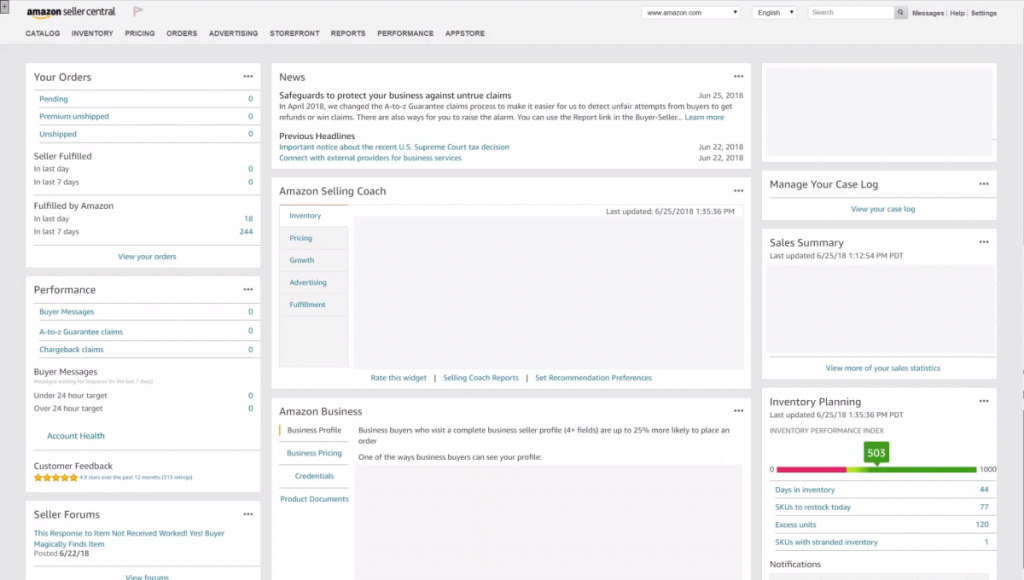Viewport: 1024px width, 580px height.
Task: Click the Amazon Seller Central logo
Action: pos(72,13)
